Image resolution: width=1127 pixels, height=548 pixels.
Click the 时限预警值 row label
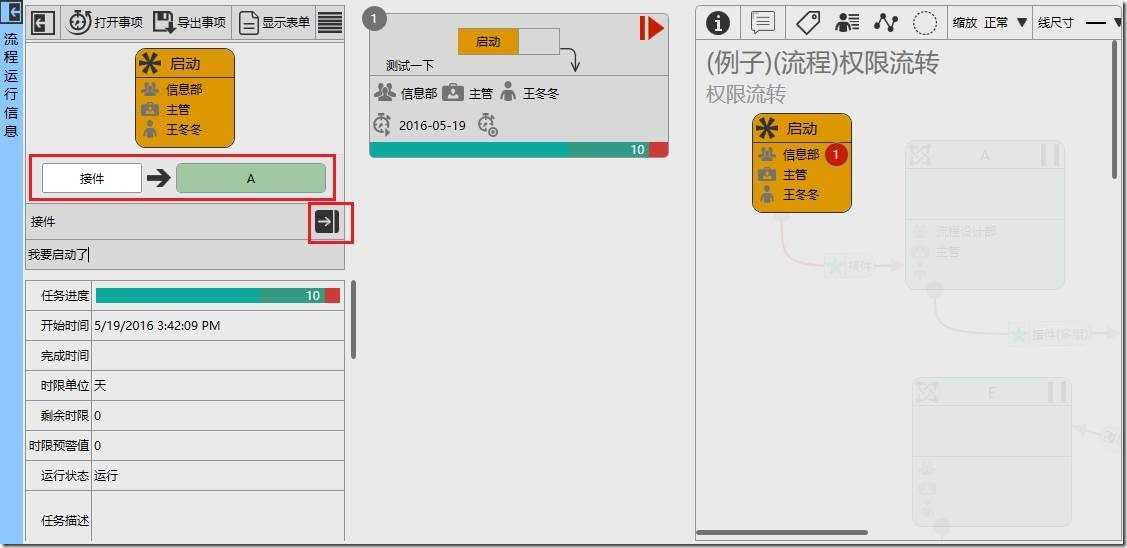[59, 445]
